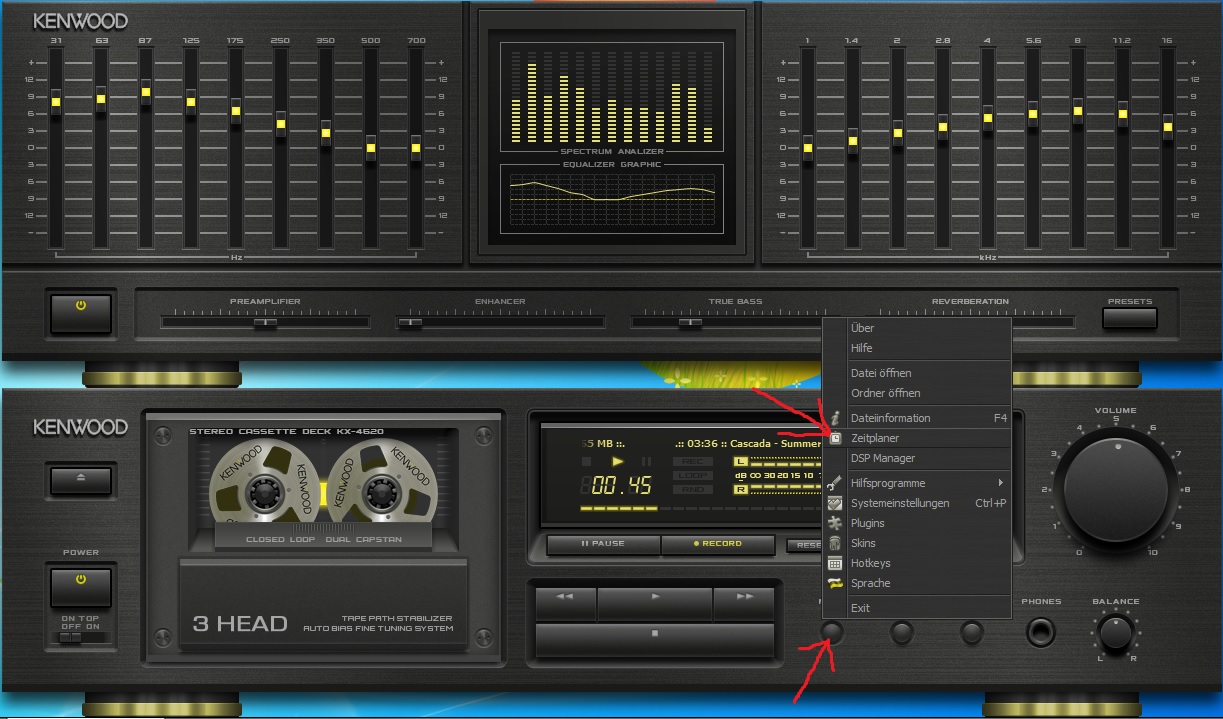Click the pause indicator in display
The height and width of the screenshot is (719, 1223).
click(x=646, y=461)
